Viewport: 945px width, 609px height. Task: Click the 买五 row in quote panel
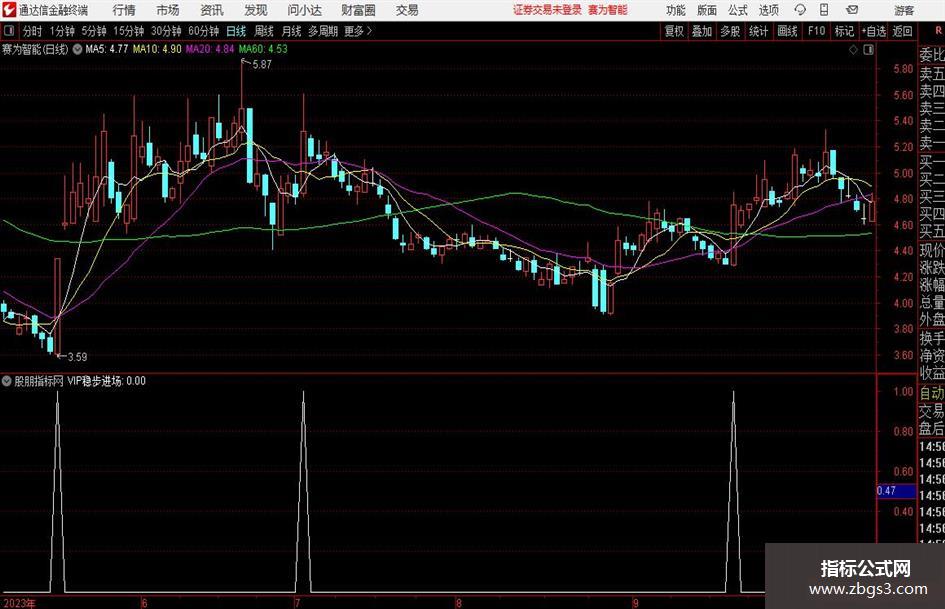932,231
